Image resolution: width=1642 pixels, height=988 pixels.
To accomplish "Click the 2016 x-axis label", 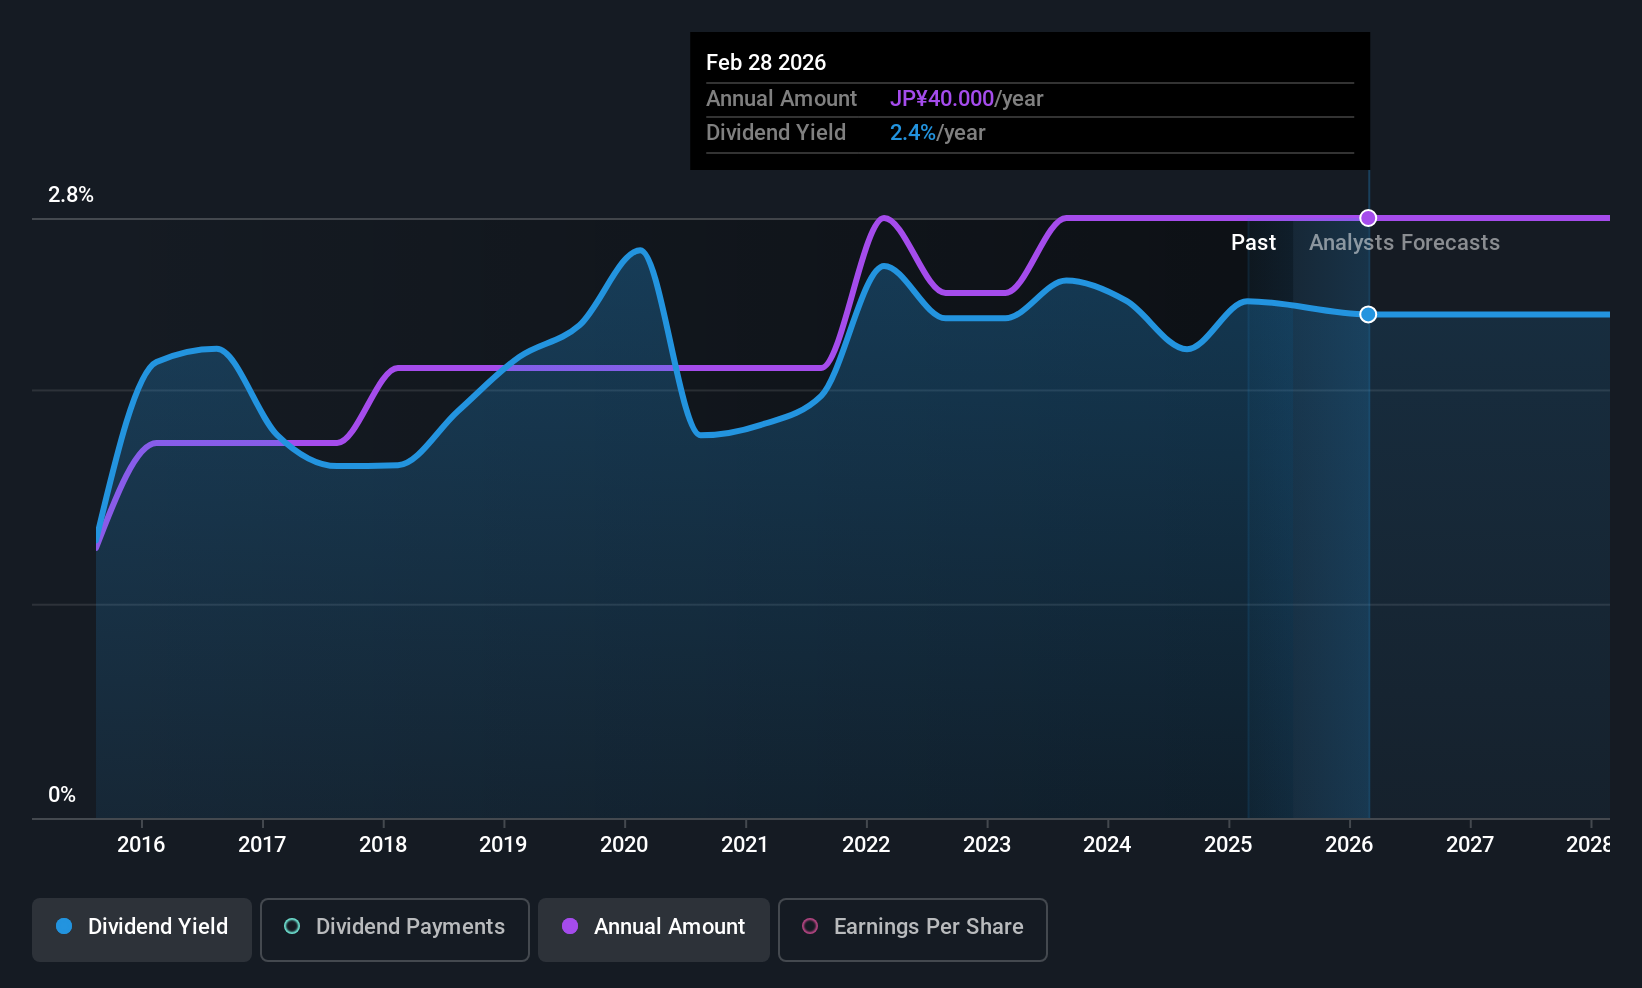I will click(x=141, y=844).
